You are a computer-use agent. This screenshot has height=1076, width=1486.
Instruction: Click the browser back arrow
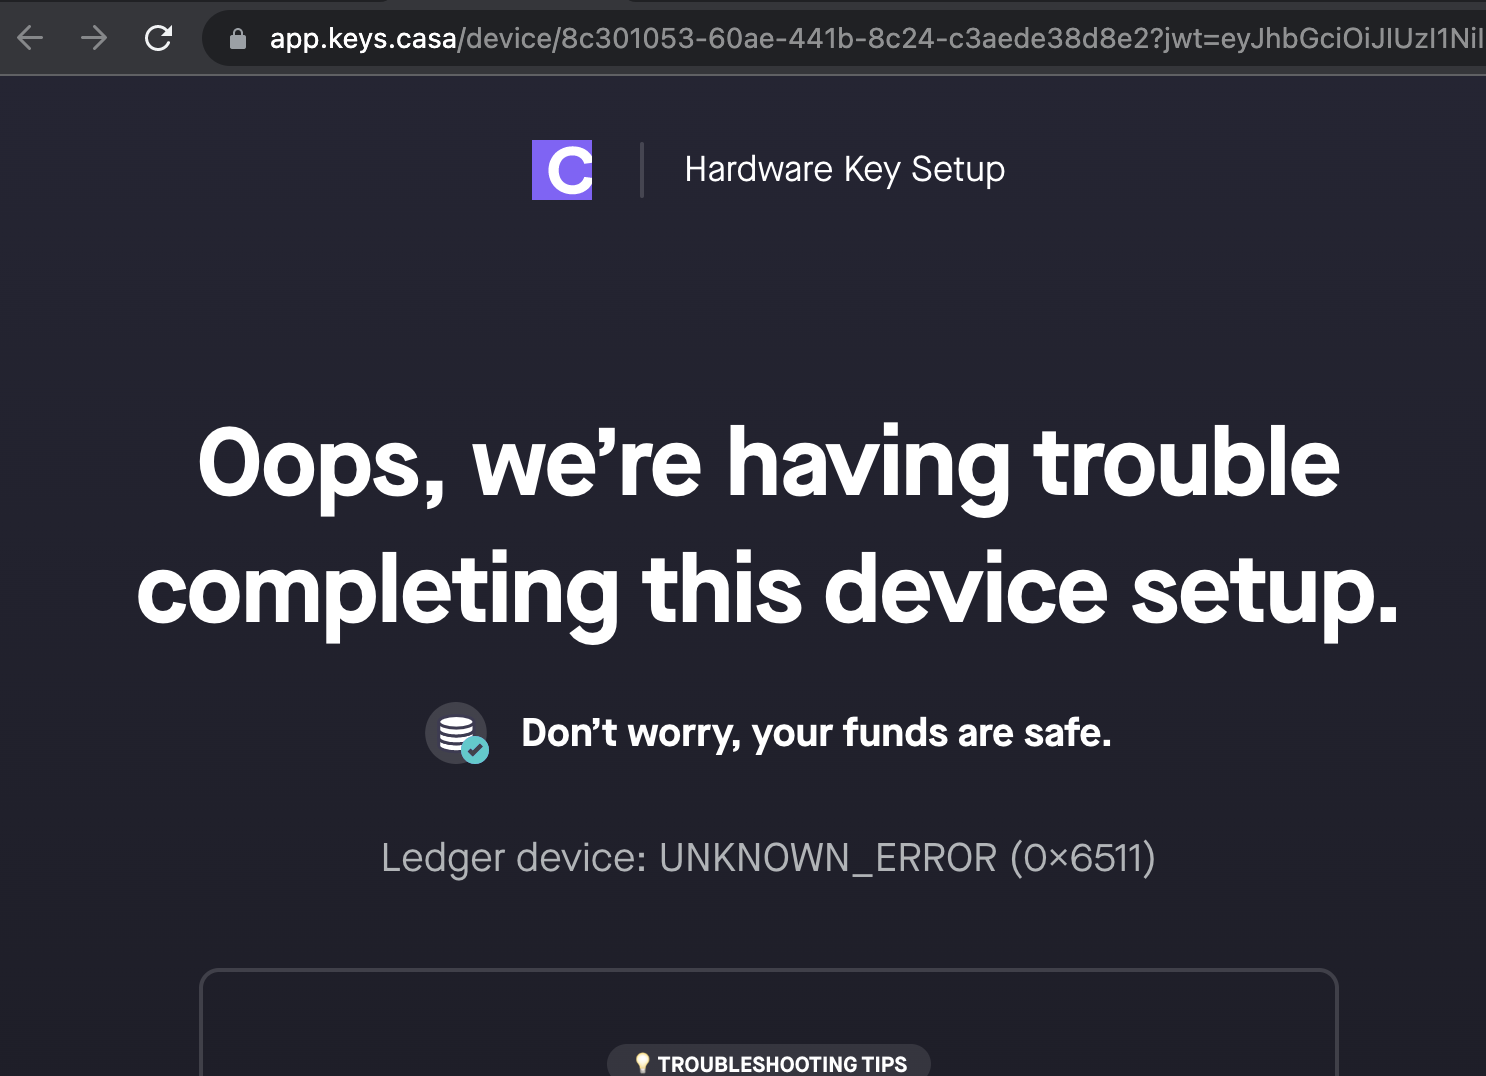click(30, 37)
